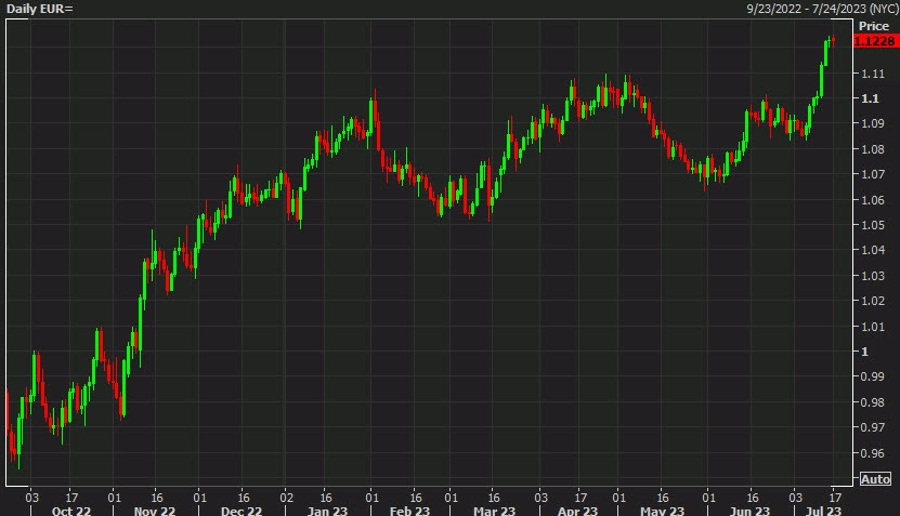The image size is (900, 516).
Task: Click the Daily EUR= chart title
Action: tap(39, 8)
